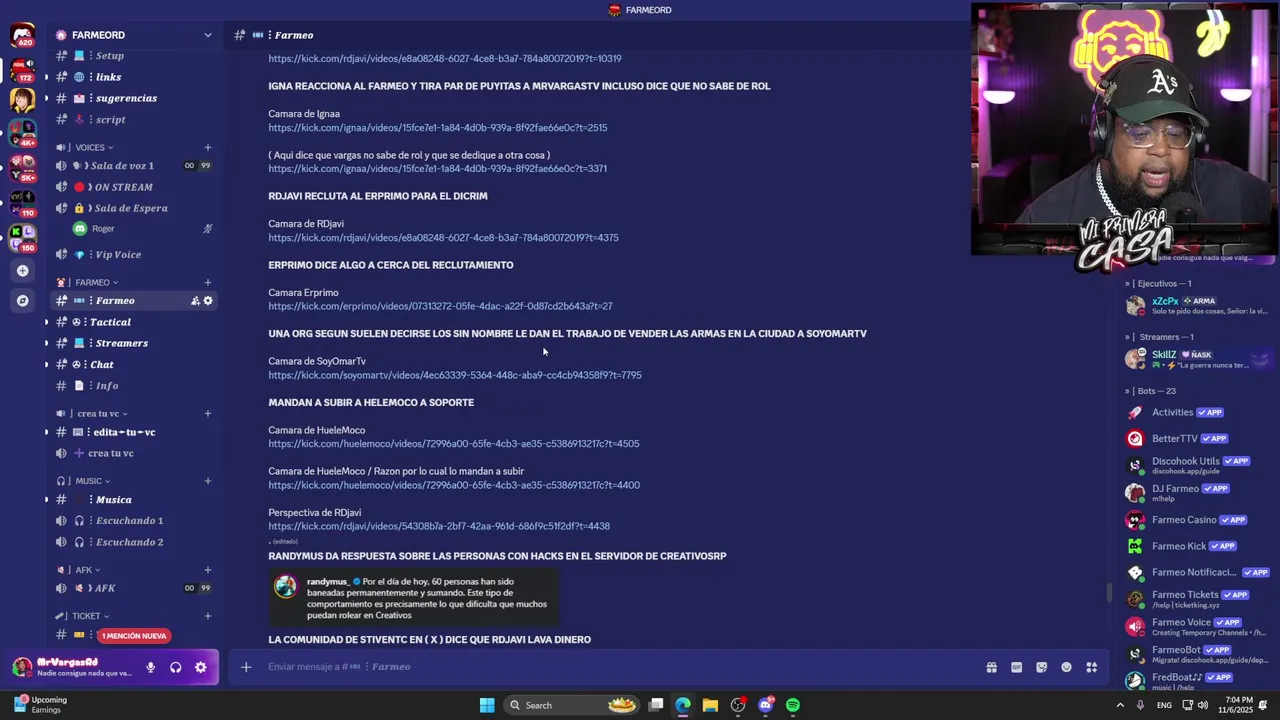Screen dimensions: 1280x720
Task: Open the sugerencias text channel
Action: coord(133,98)
